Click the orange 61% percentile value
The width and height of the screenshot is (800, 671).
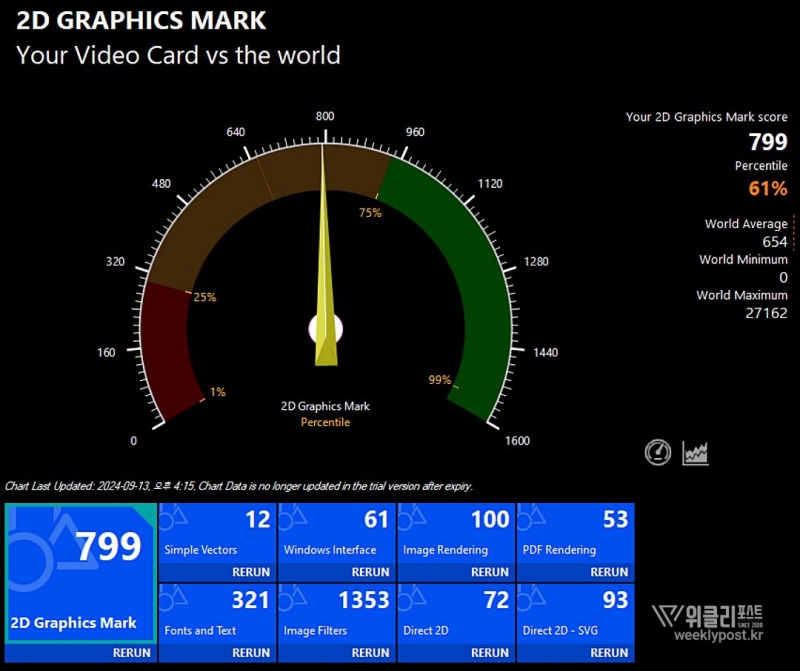pos(768,188)
